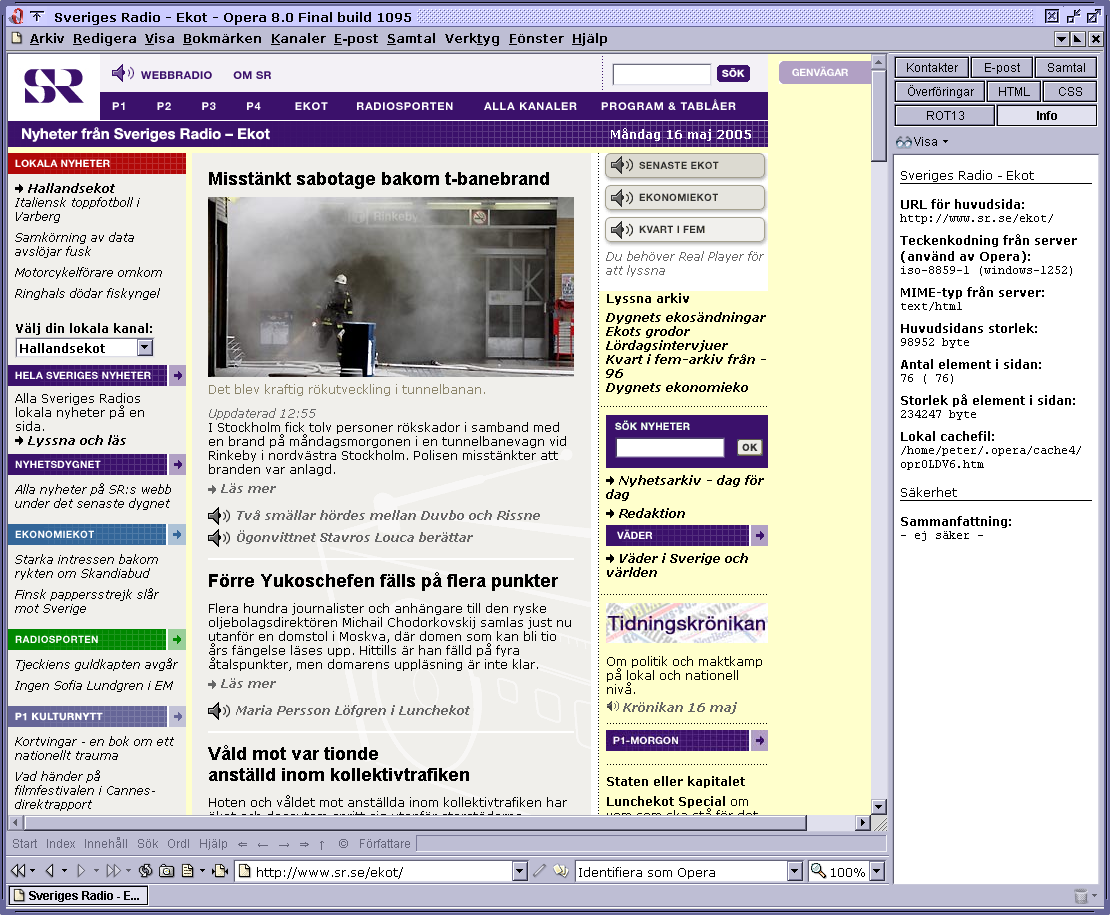Click the arrow icon beside Hela Sveriges Nyheter
The height and width of the screenshot is (915, 1110).
point(177,376)
